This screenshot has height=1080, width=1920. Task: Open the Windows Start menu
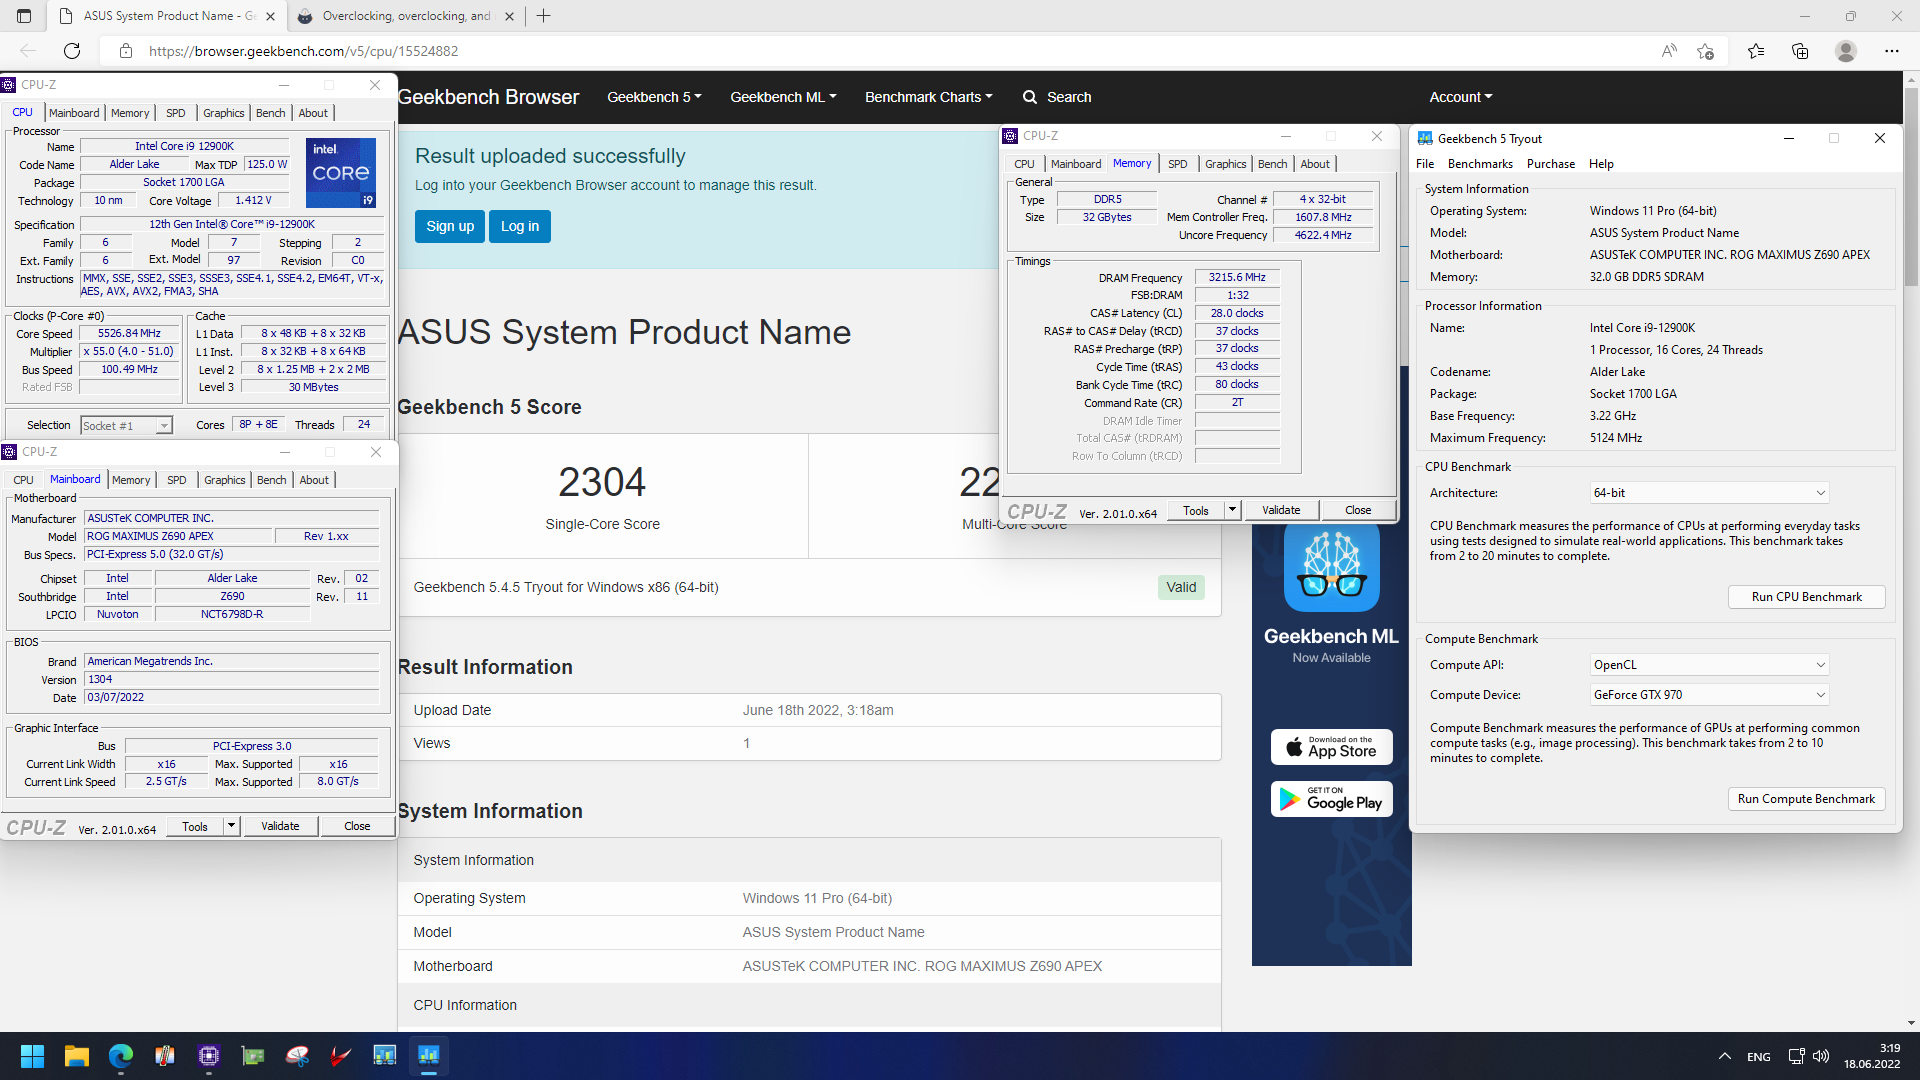32,1056
